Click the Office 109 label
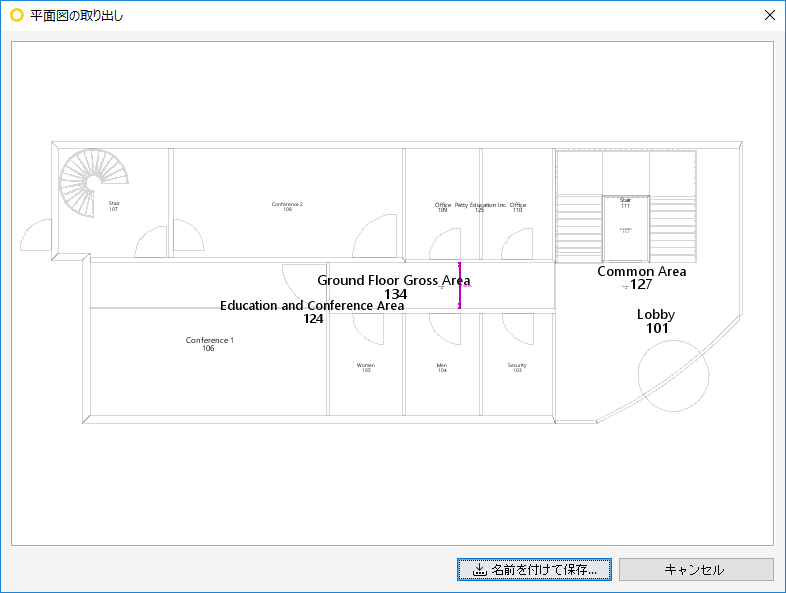 click(443, 207)
